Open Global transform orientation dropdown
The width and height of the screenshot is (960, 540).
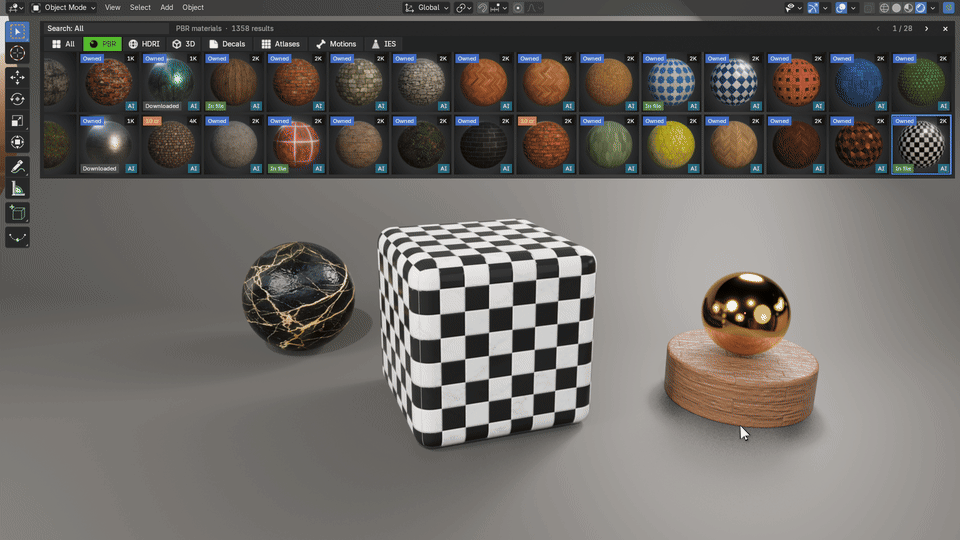(426, 8)
